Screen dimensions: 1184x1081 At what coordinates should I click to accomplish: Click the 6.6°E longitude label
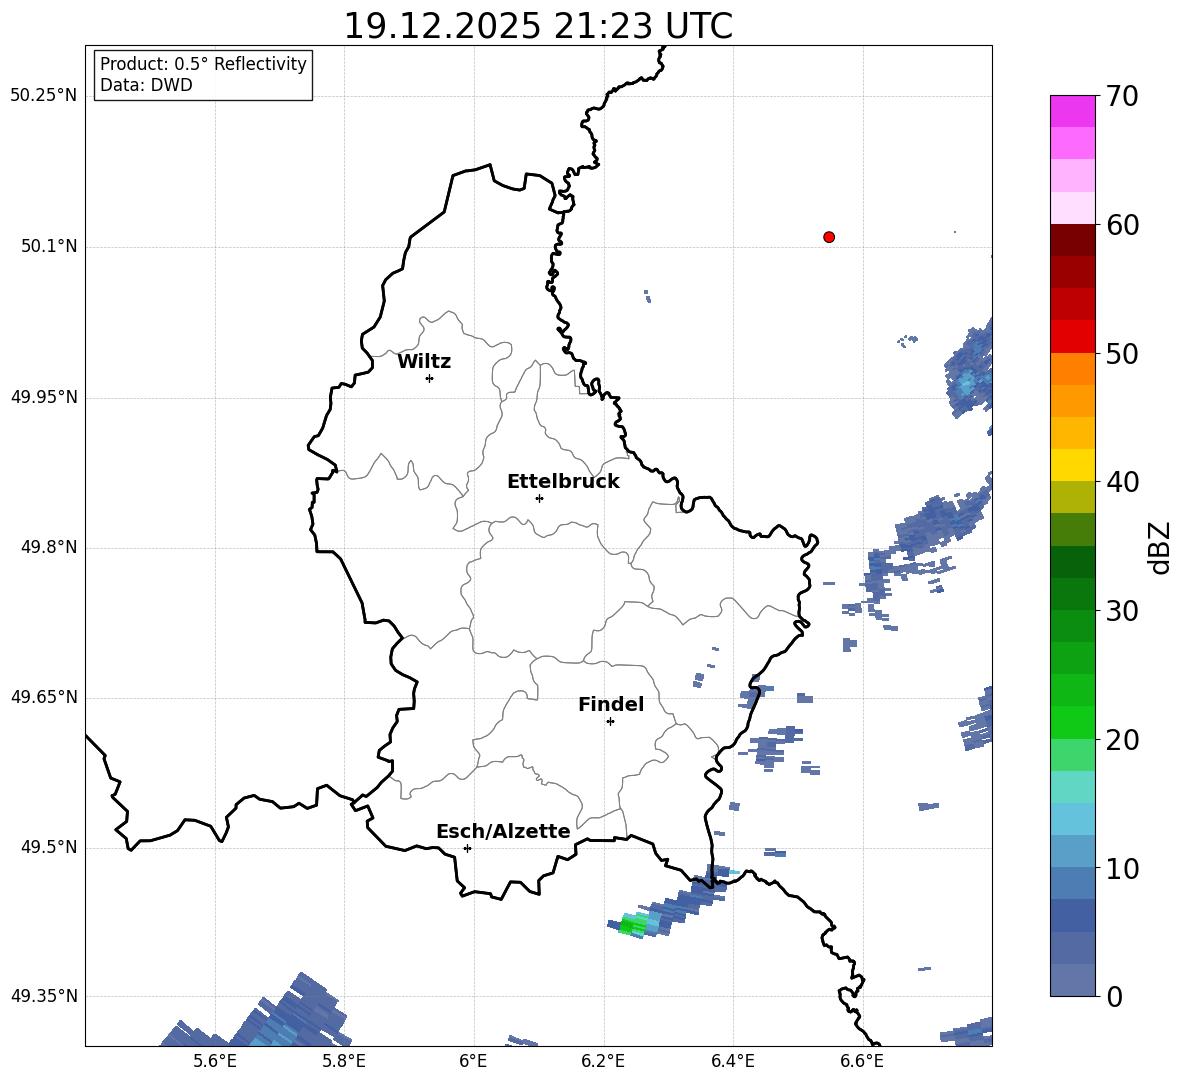coord(862,1061)
